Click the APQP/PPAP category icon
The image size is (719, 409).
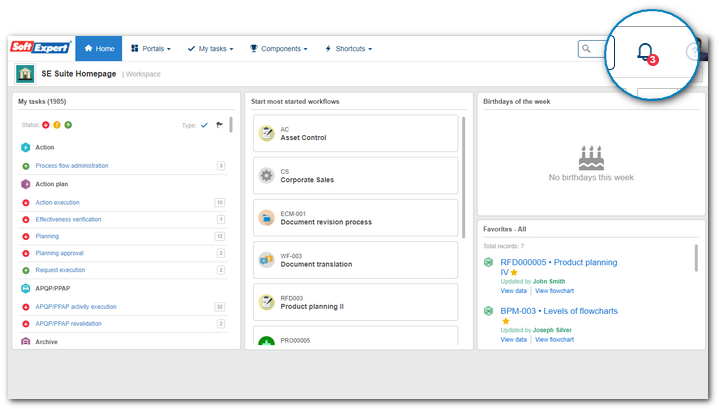[x=26, y=288]
